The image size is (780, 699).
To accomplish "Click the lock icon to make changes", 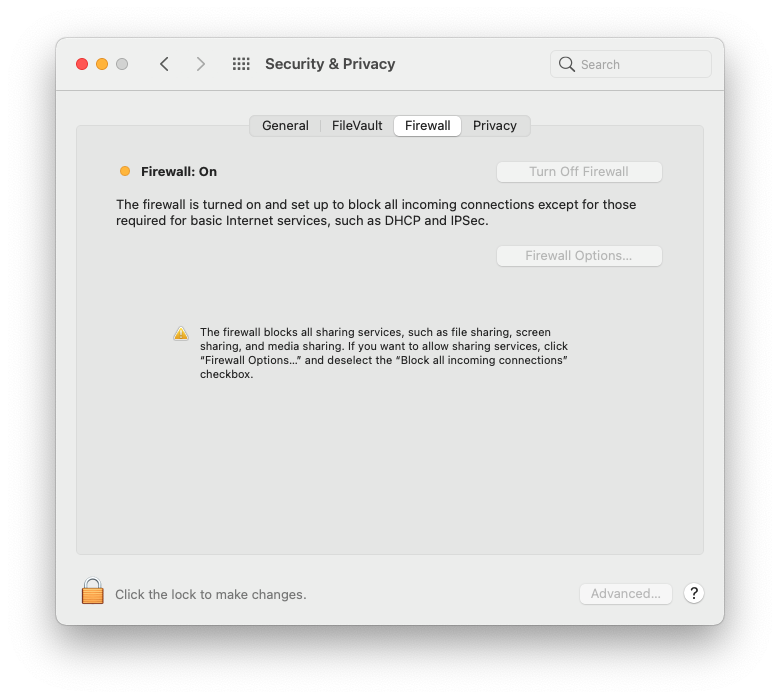I will [x=93, y=591].
